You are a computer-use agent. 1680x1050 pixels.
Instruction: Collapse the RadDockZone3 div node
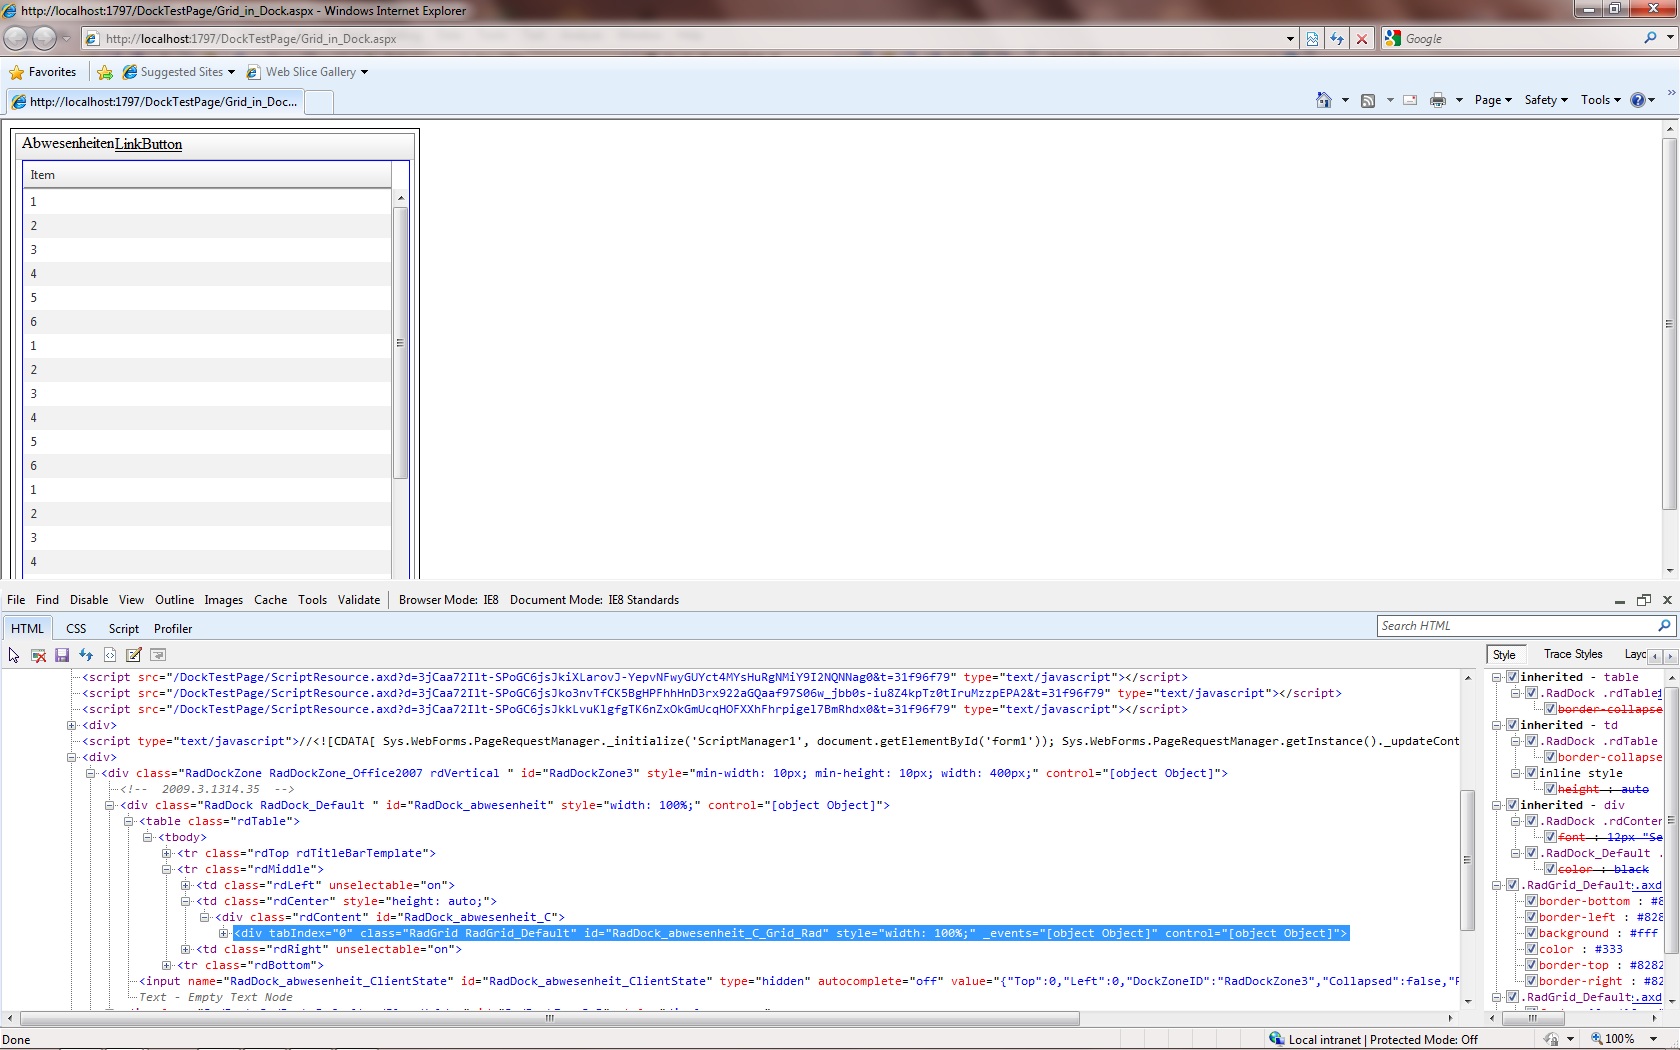click(90, 773)
